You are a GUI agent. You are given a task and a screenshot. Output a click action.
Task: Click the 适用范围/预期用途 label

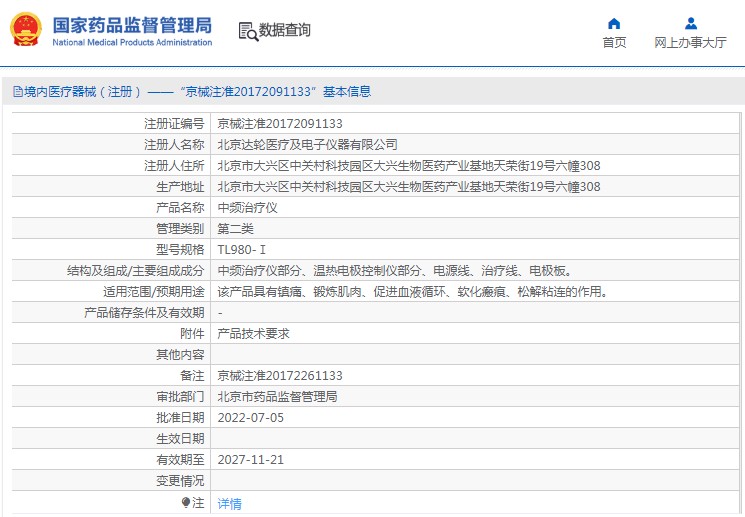[x=153, y=292]
